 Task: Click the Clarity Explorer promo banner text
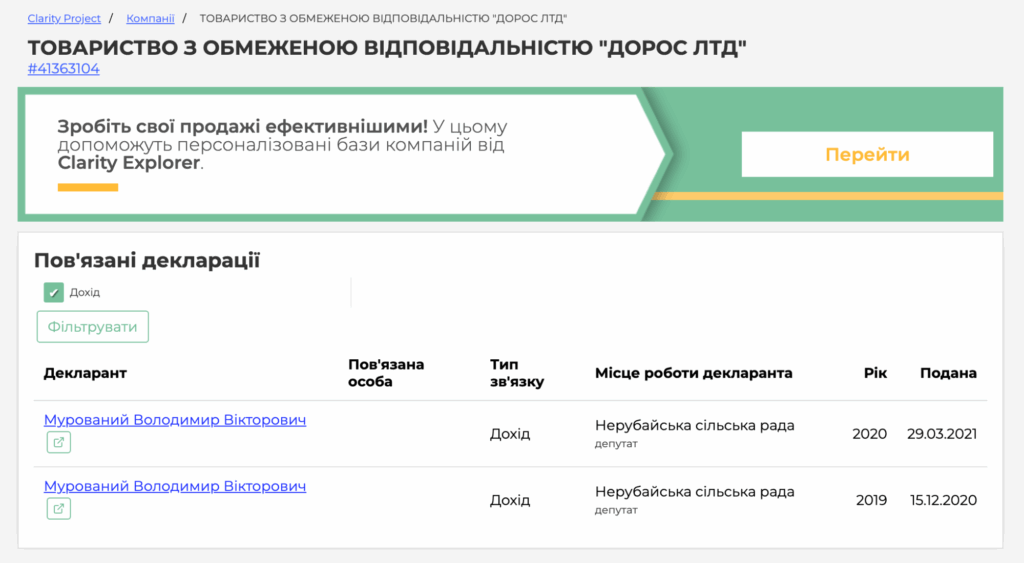[x=282, y=145]
